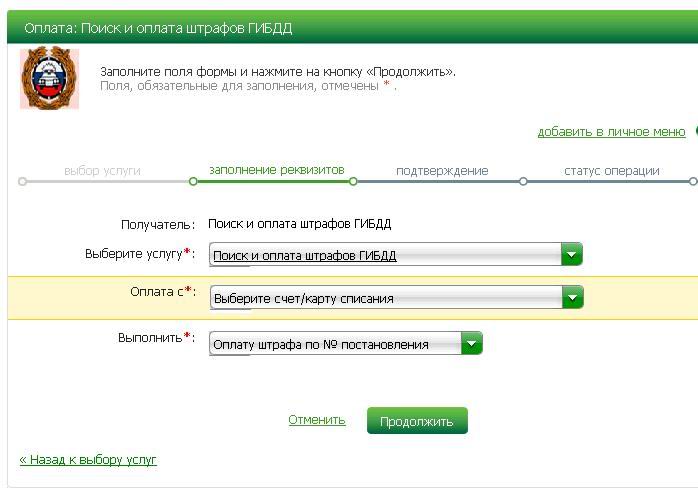Click green icon beside 'добавить в личное меню'
The image size is (698, 493).
694,131
